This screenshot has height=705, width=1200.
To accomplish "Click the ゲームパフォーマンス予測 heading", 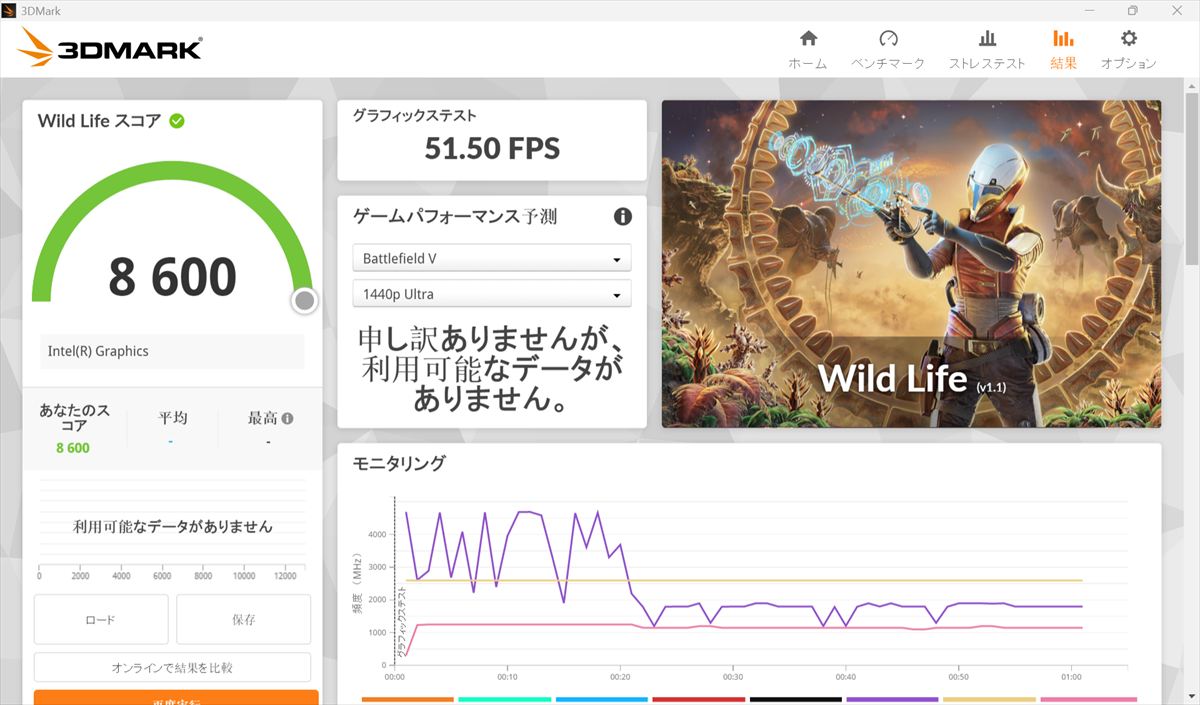I will tap(455, 216).
